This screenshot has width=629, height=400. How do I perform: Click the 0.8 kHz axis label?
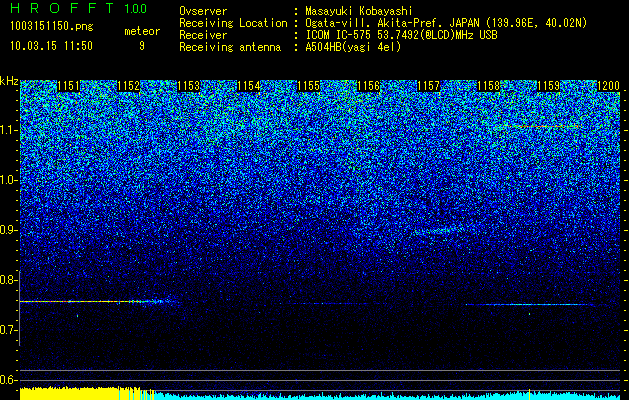(x=8, y=280)
